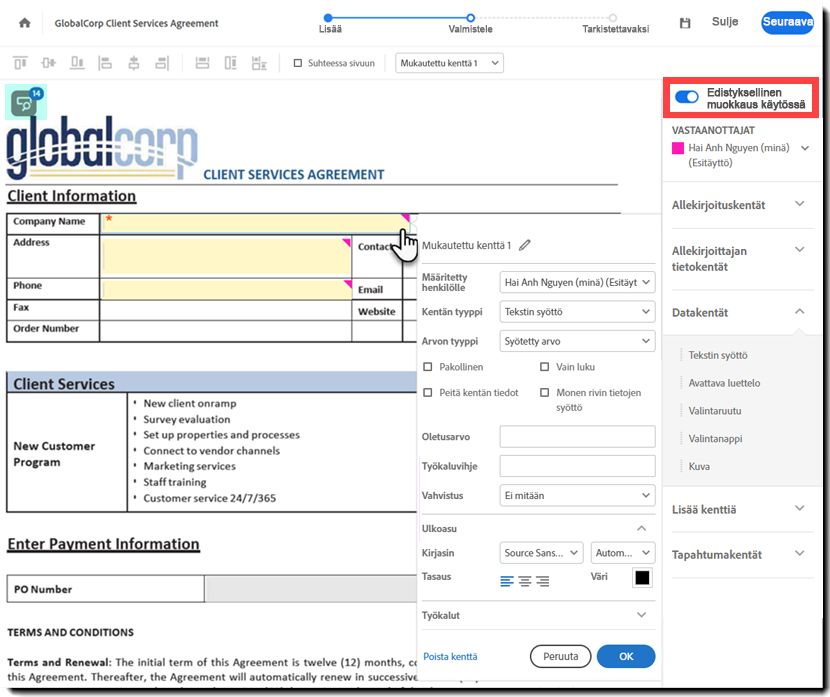Expand Allekirjoituskentät panel

click(x=799, y=204)
